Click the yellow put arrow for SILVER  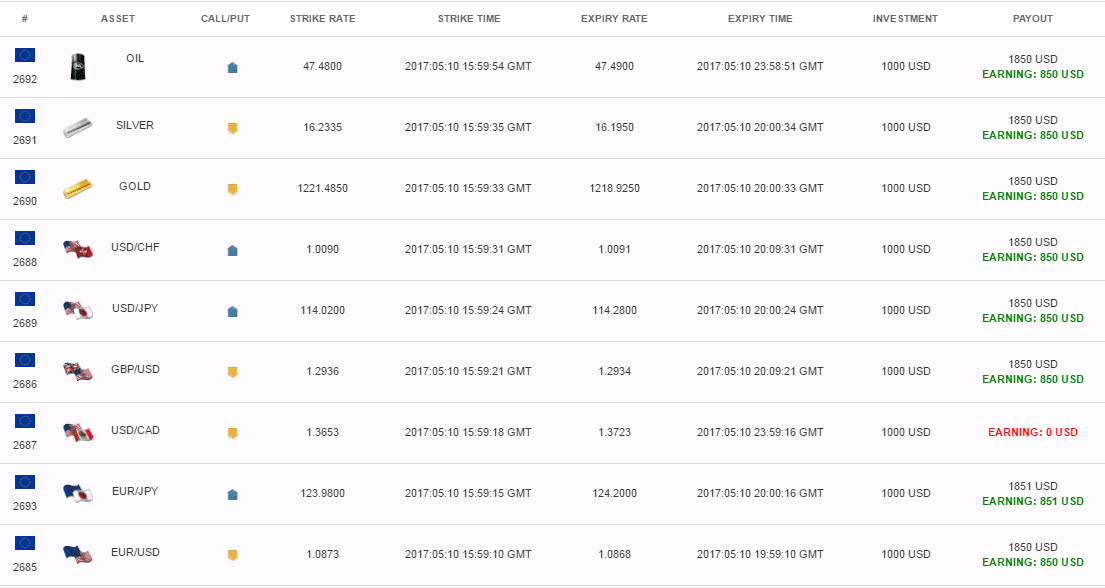click(x=233, y=128)
